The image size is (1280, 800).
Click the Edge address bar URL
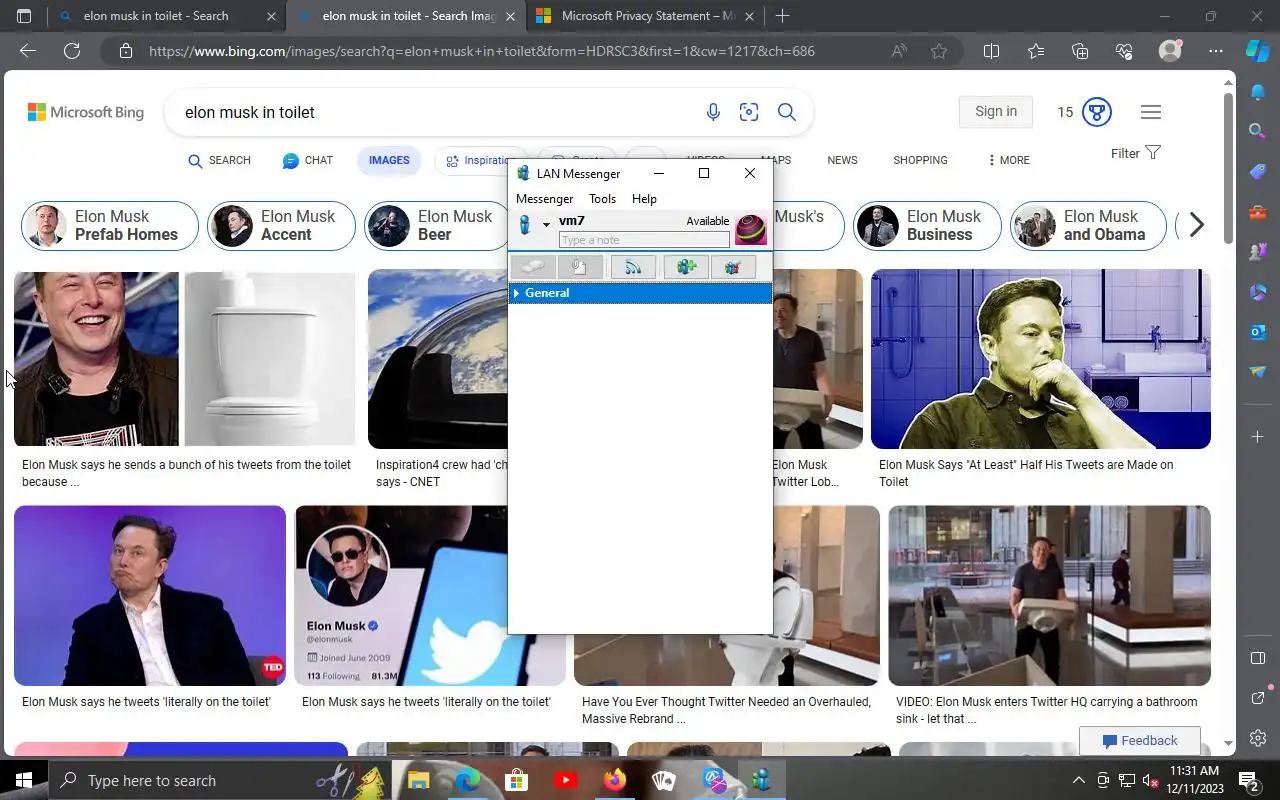coord(482,51)
